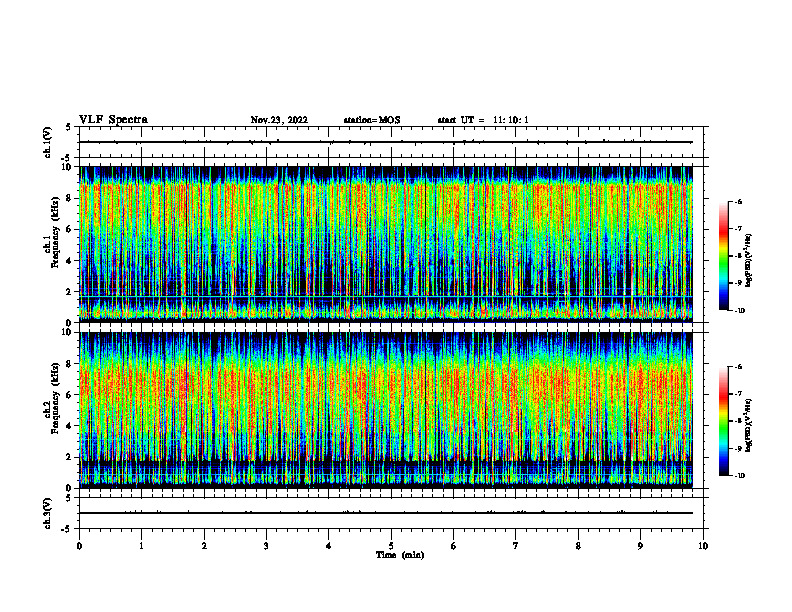Click the 'ch.3(V)' axis label
792x612 pixels.
click(47, 513)
